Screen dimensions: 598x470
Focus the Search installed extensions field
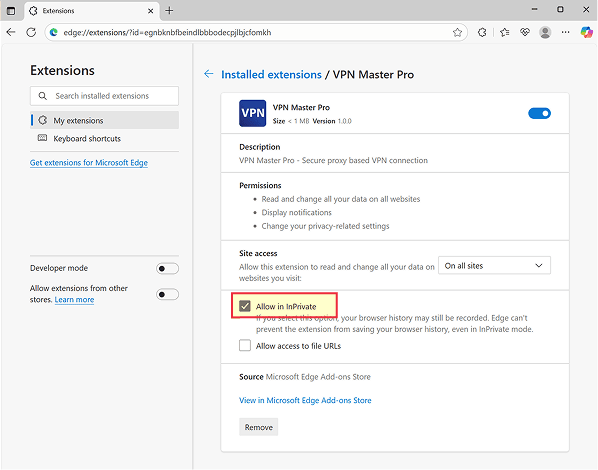(104, 96)
